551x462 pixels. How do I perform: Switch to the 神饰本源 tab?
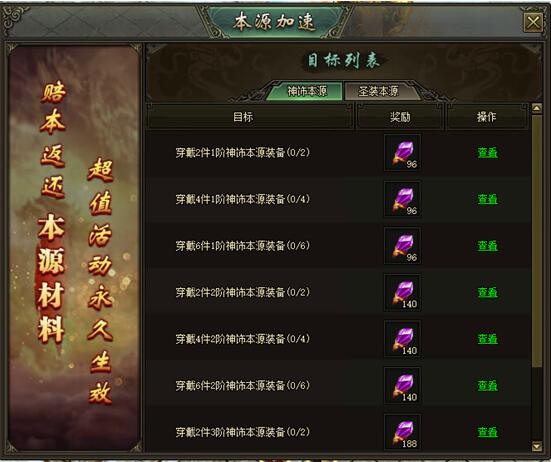tap(306, 91)
